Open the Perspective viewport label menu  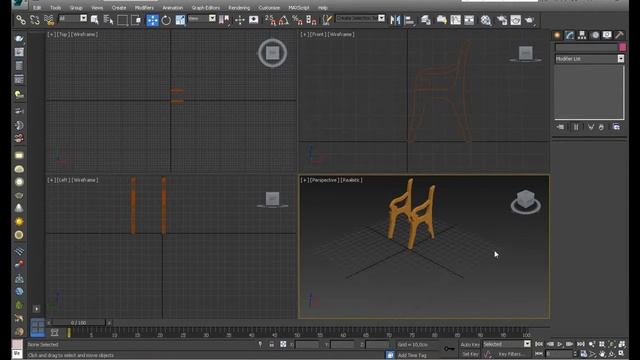(324, 180)
